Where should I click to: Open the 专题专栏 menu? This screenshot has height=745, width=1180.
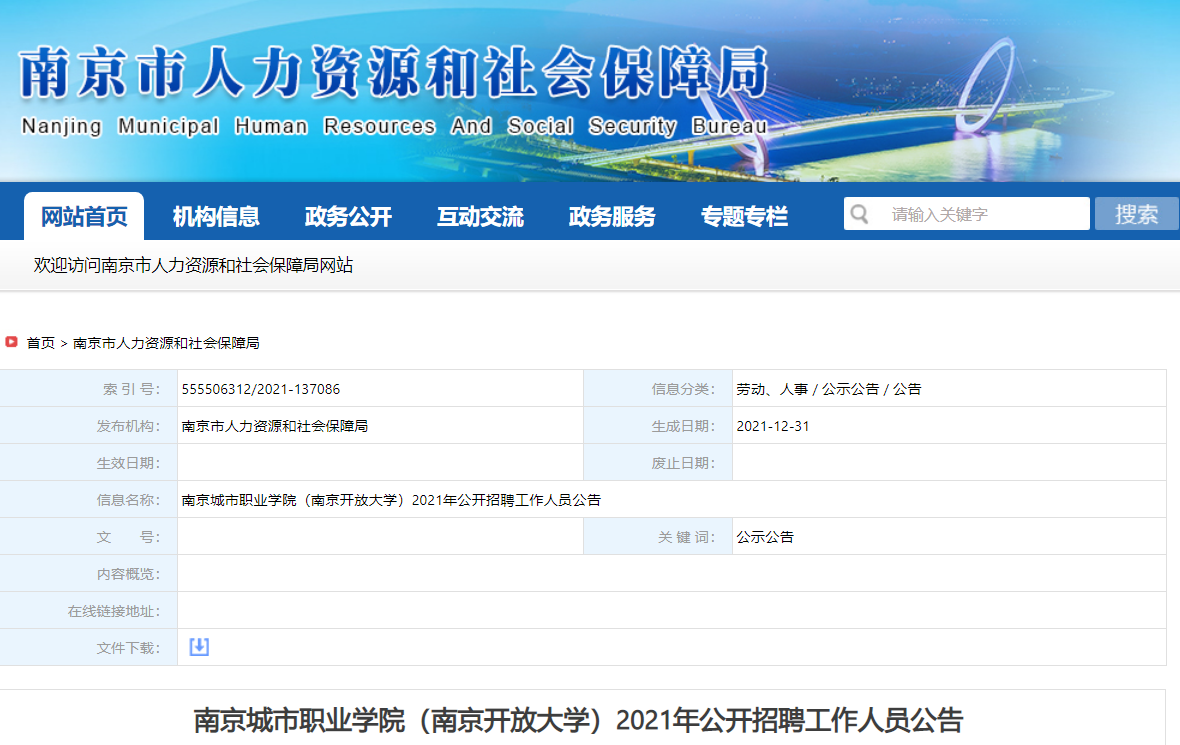[744, 217]
